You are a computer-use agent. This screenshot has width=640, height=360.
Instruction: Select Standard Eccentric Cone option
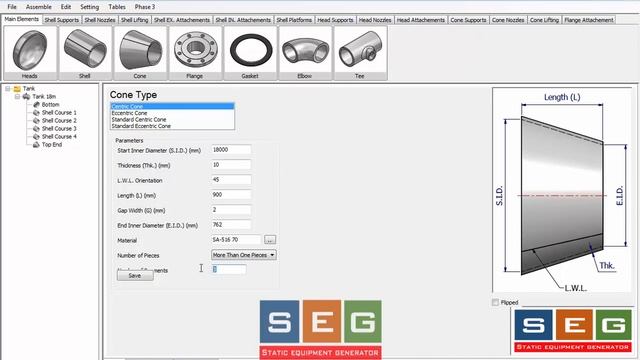[x=172, y=126]
